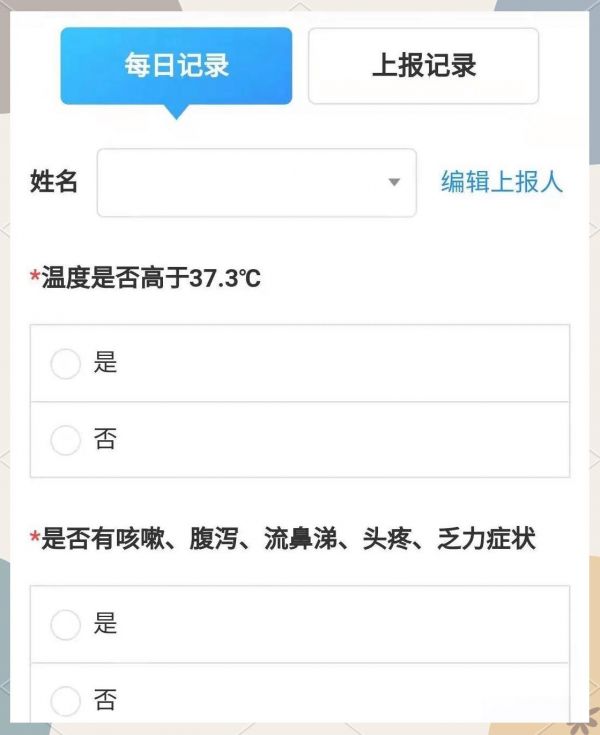Select 是 radio for cough symptoms question
This screenshot has height=735, width=600.
coord(66,624)
